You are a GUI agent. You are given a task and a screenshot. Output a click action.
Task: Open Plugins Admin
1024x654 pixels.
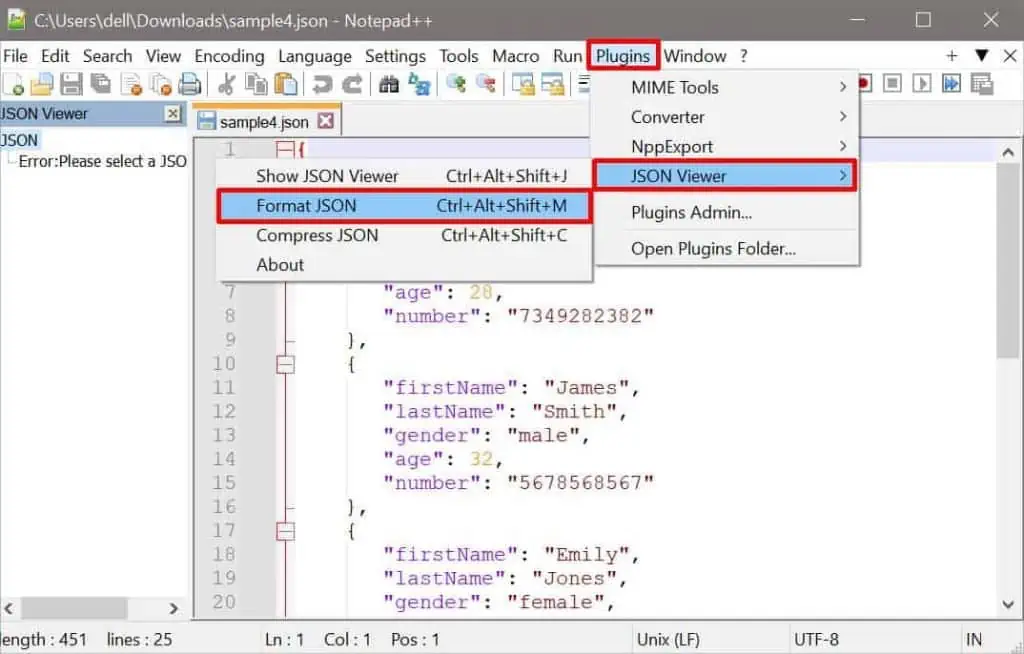[x=690, y=212]
